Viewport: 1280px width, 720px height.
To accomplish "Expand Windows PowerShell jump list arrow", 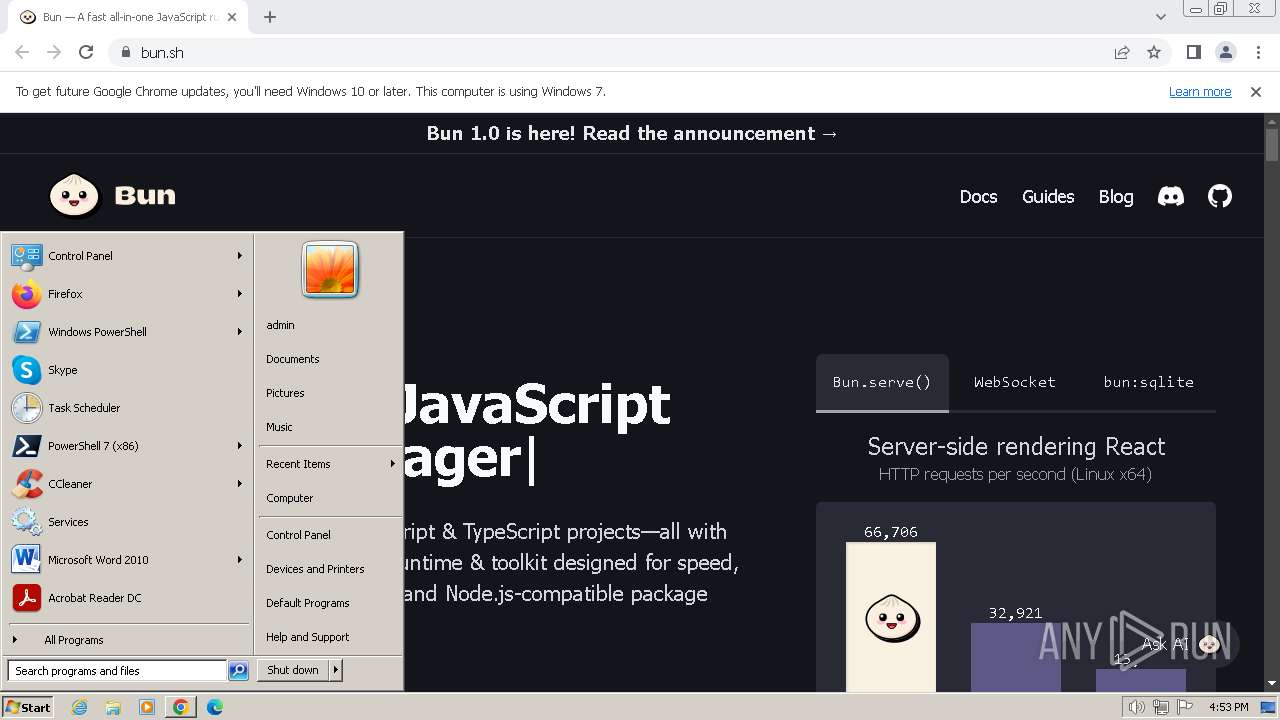I will (x=240, y=332).
